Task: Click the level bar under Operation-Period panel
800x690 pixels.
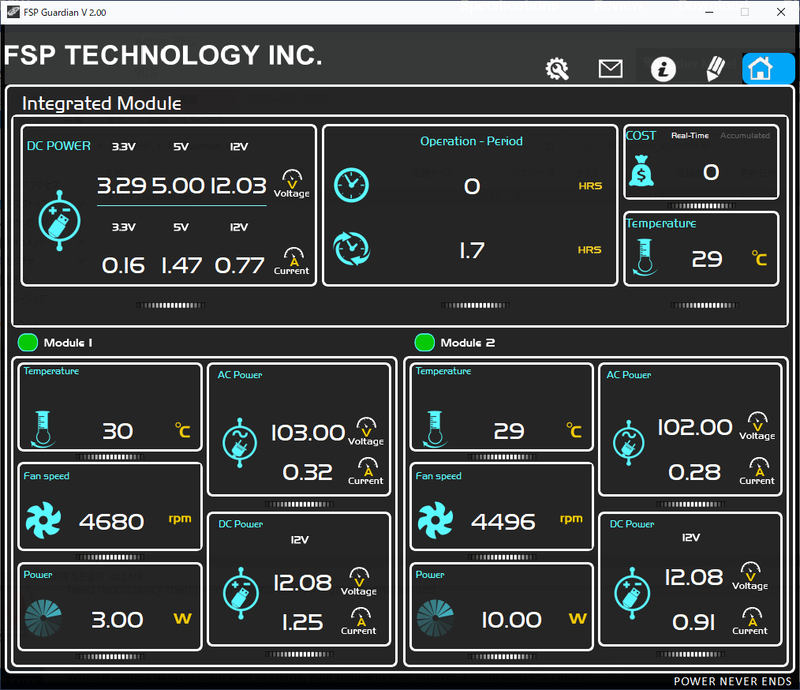Action: (475, 305)
